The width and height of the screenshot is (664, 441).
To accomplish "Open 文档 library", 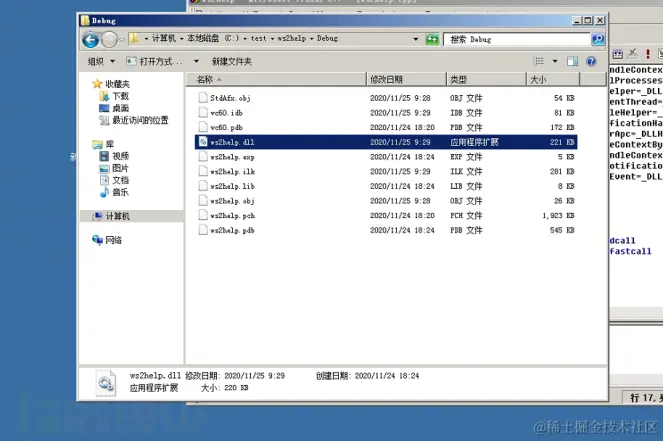I will 120,180.
